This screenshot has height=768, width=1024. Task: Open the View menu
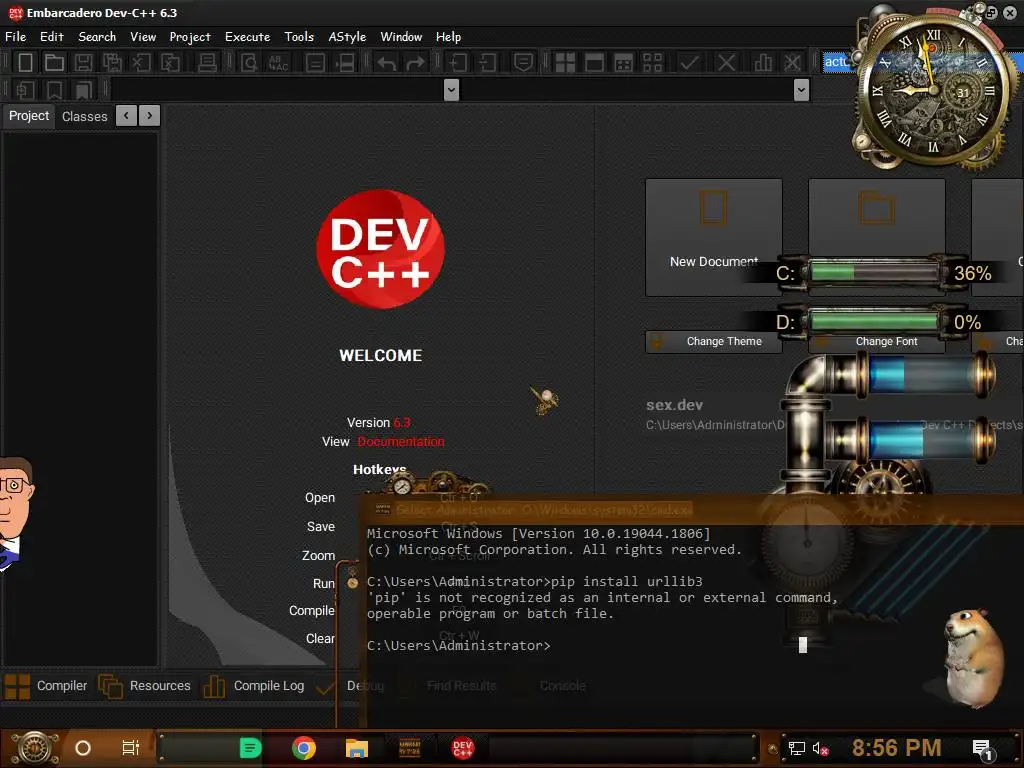point(142,37)
